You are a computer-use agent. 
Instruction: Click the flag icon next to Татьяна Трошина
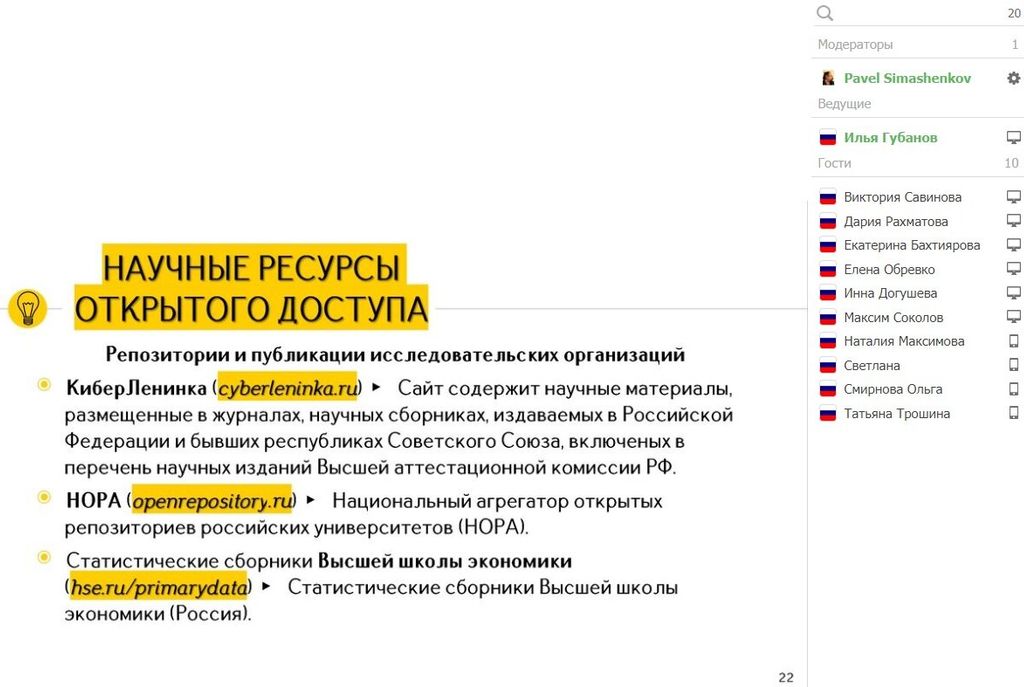click(x=827, y=413)
